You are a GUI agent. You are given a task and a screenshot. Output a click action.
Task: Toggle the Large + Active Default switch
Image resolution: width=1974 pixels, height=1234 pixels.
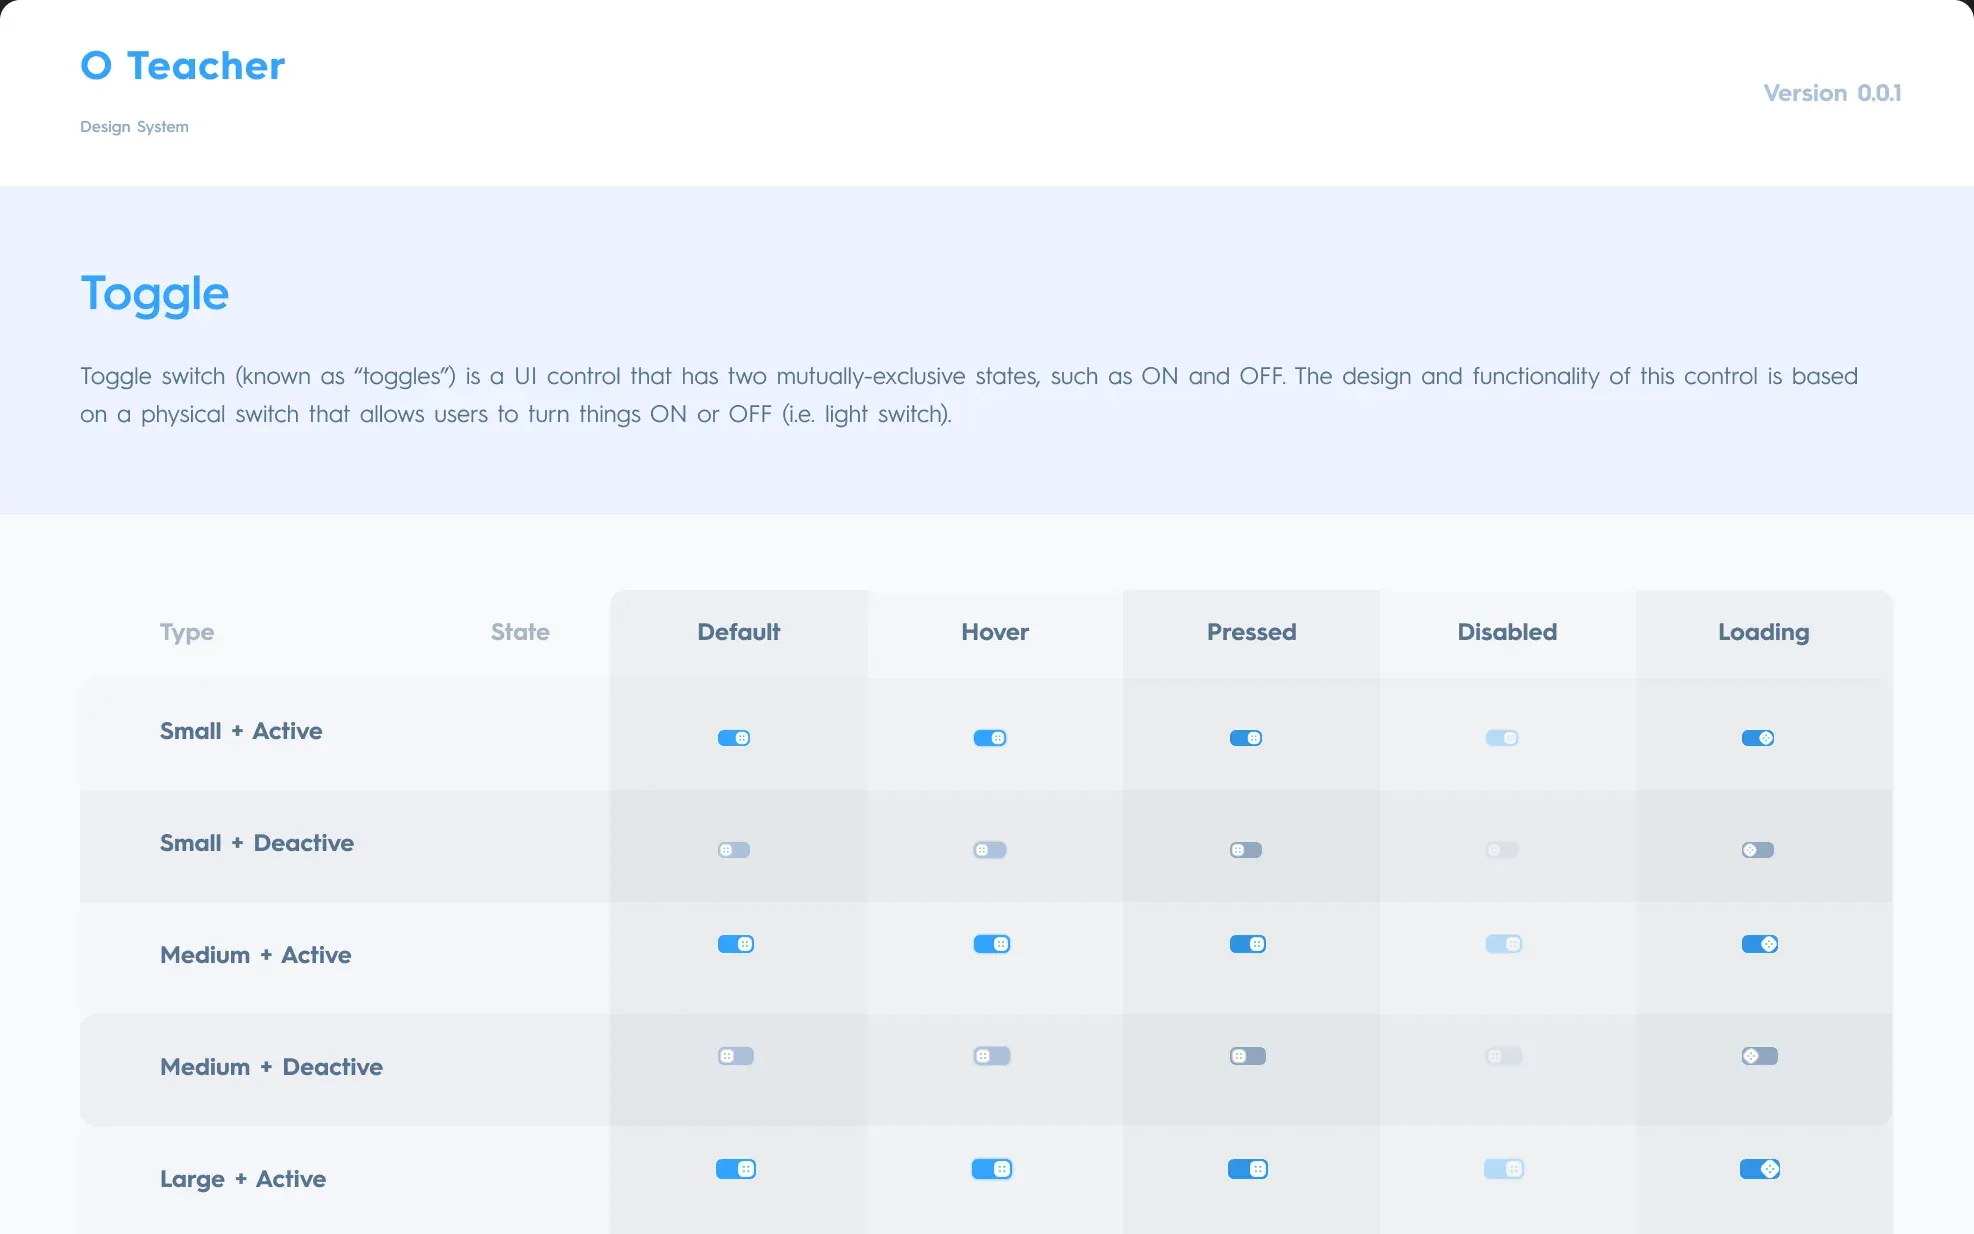[736, 1169]
